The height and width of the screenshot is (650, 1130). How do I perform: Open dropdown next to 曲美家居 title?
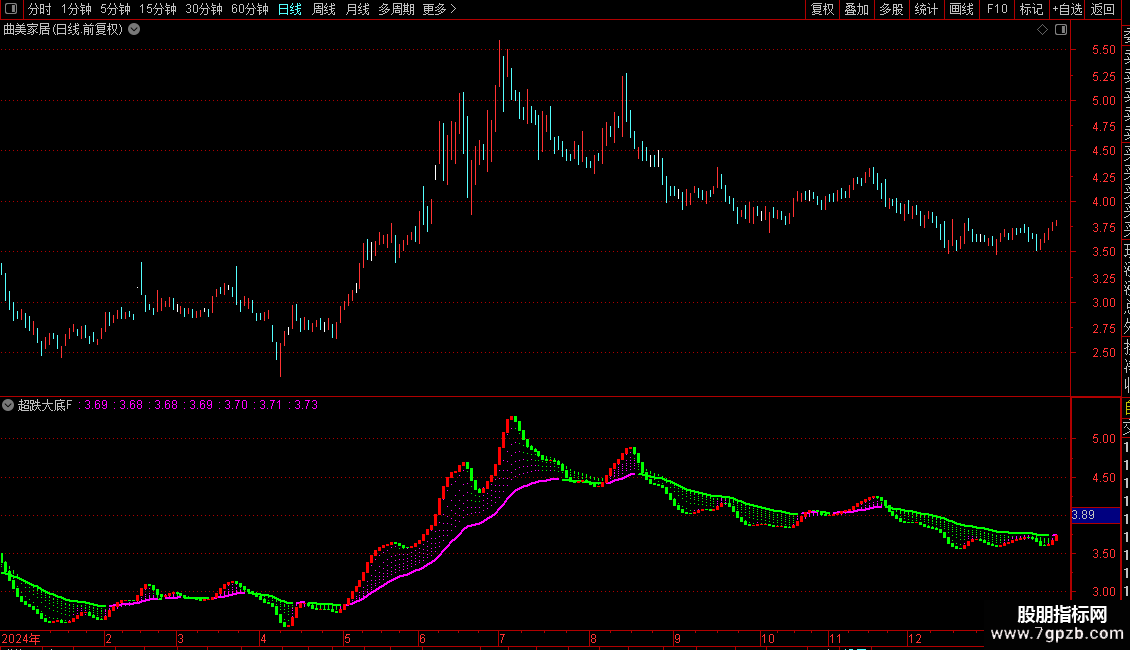(134, 30)
